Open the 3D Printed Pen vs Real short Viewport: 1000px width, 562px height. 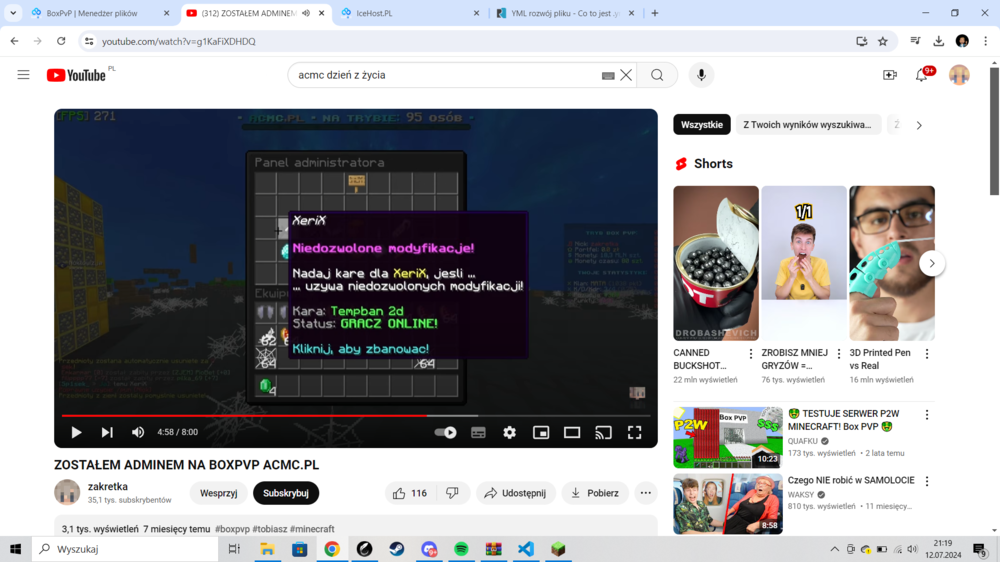[x=892, y=263]
